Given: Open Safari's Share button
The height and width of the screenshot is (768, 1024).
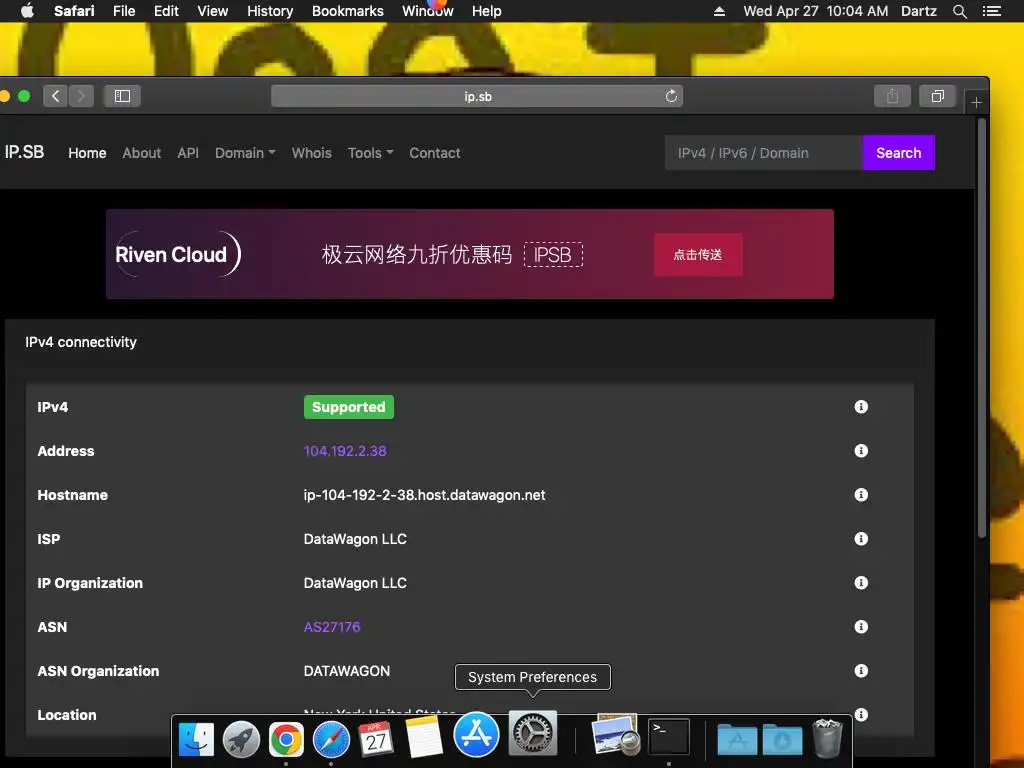Looking at the screenshot, I should [x=892, y=96].
